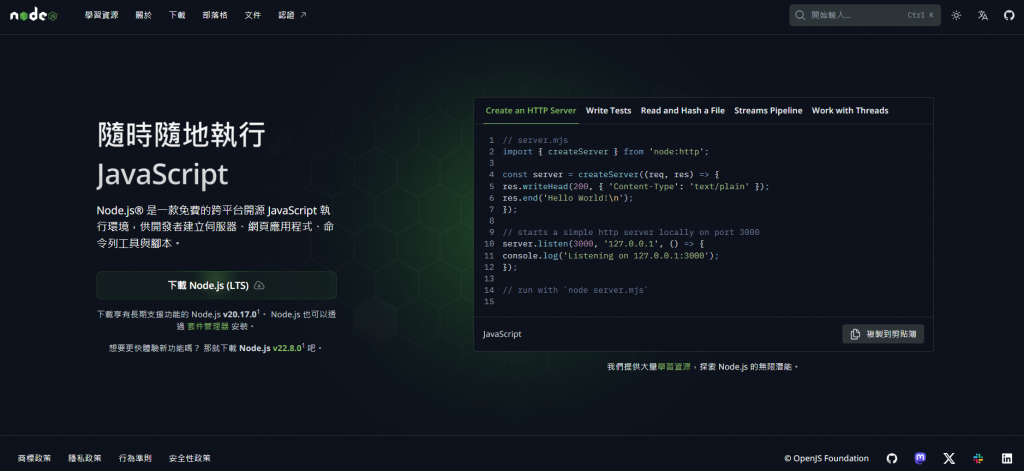This screenshot has height=471, width=1024.
Task: Open the GitHub icon in the top header
Action: click(1009, 15)
